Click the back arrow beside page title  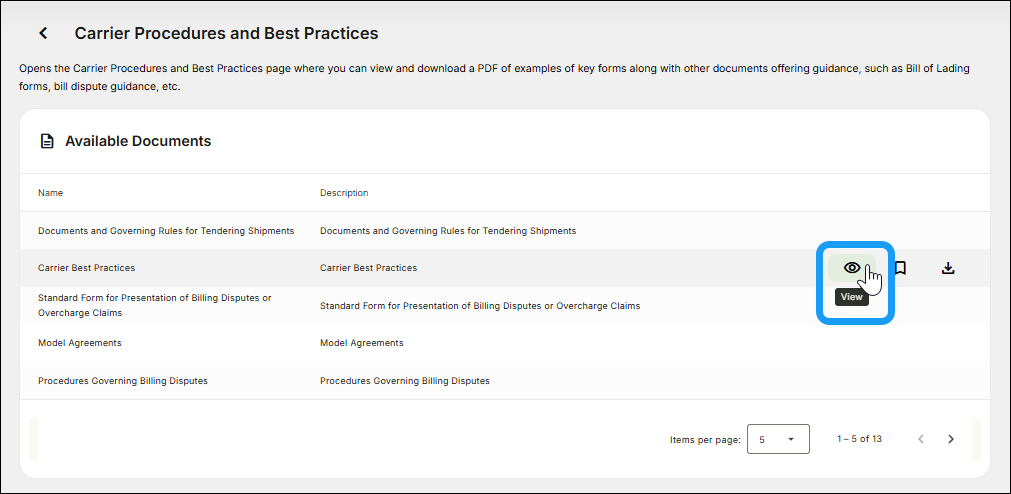(x=43, y=33)
